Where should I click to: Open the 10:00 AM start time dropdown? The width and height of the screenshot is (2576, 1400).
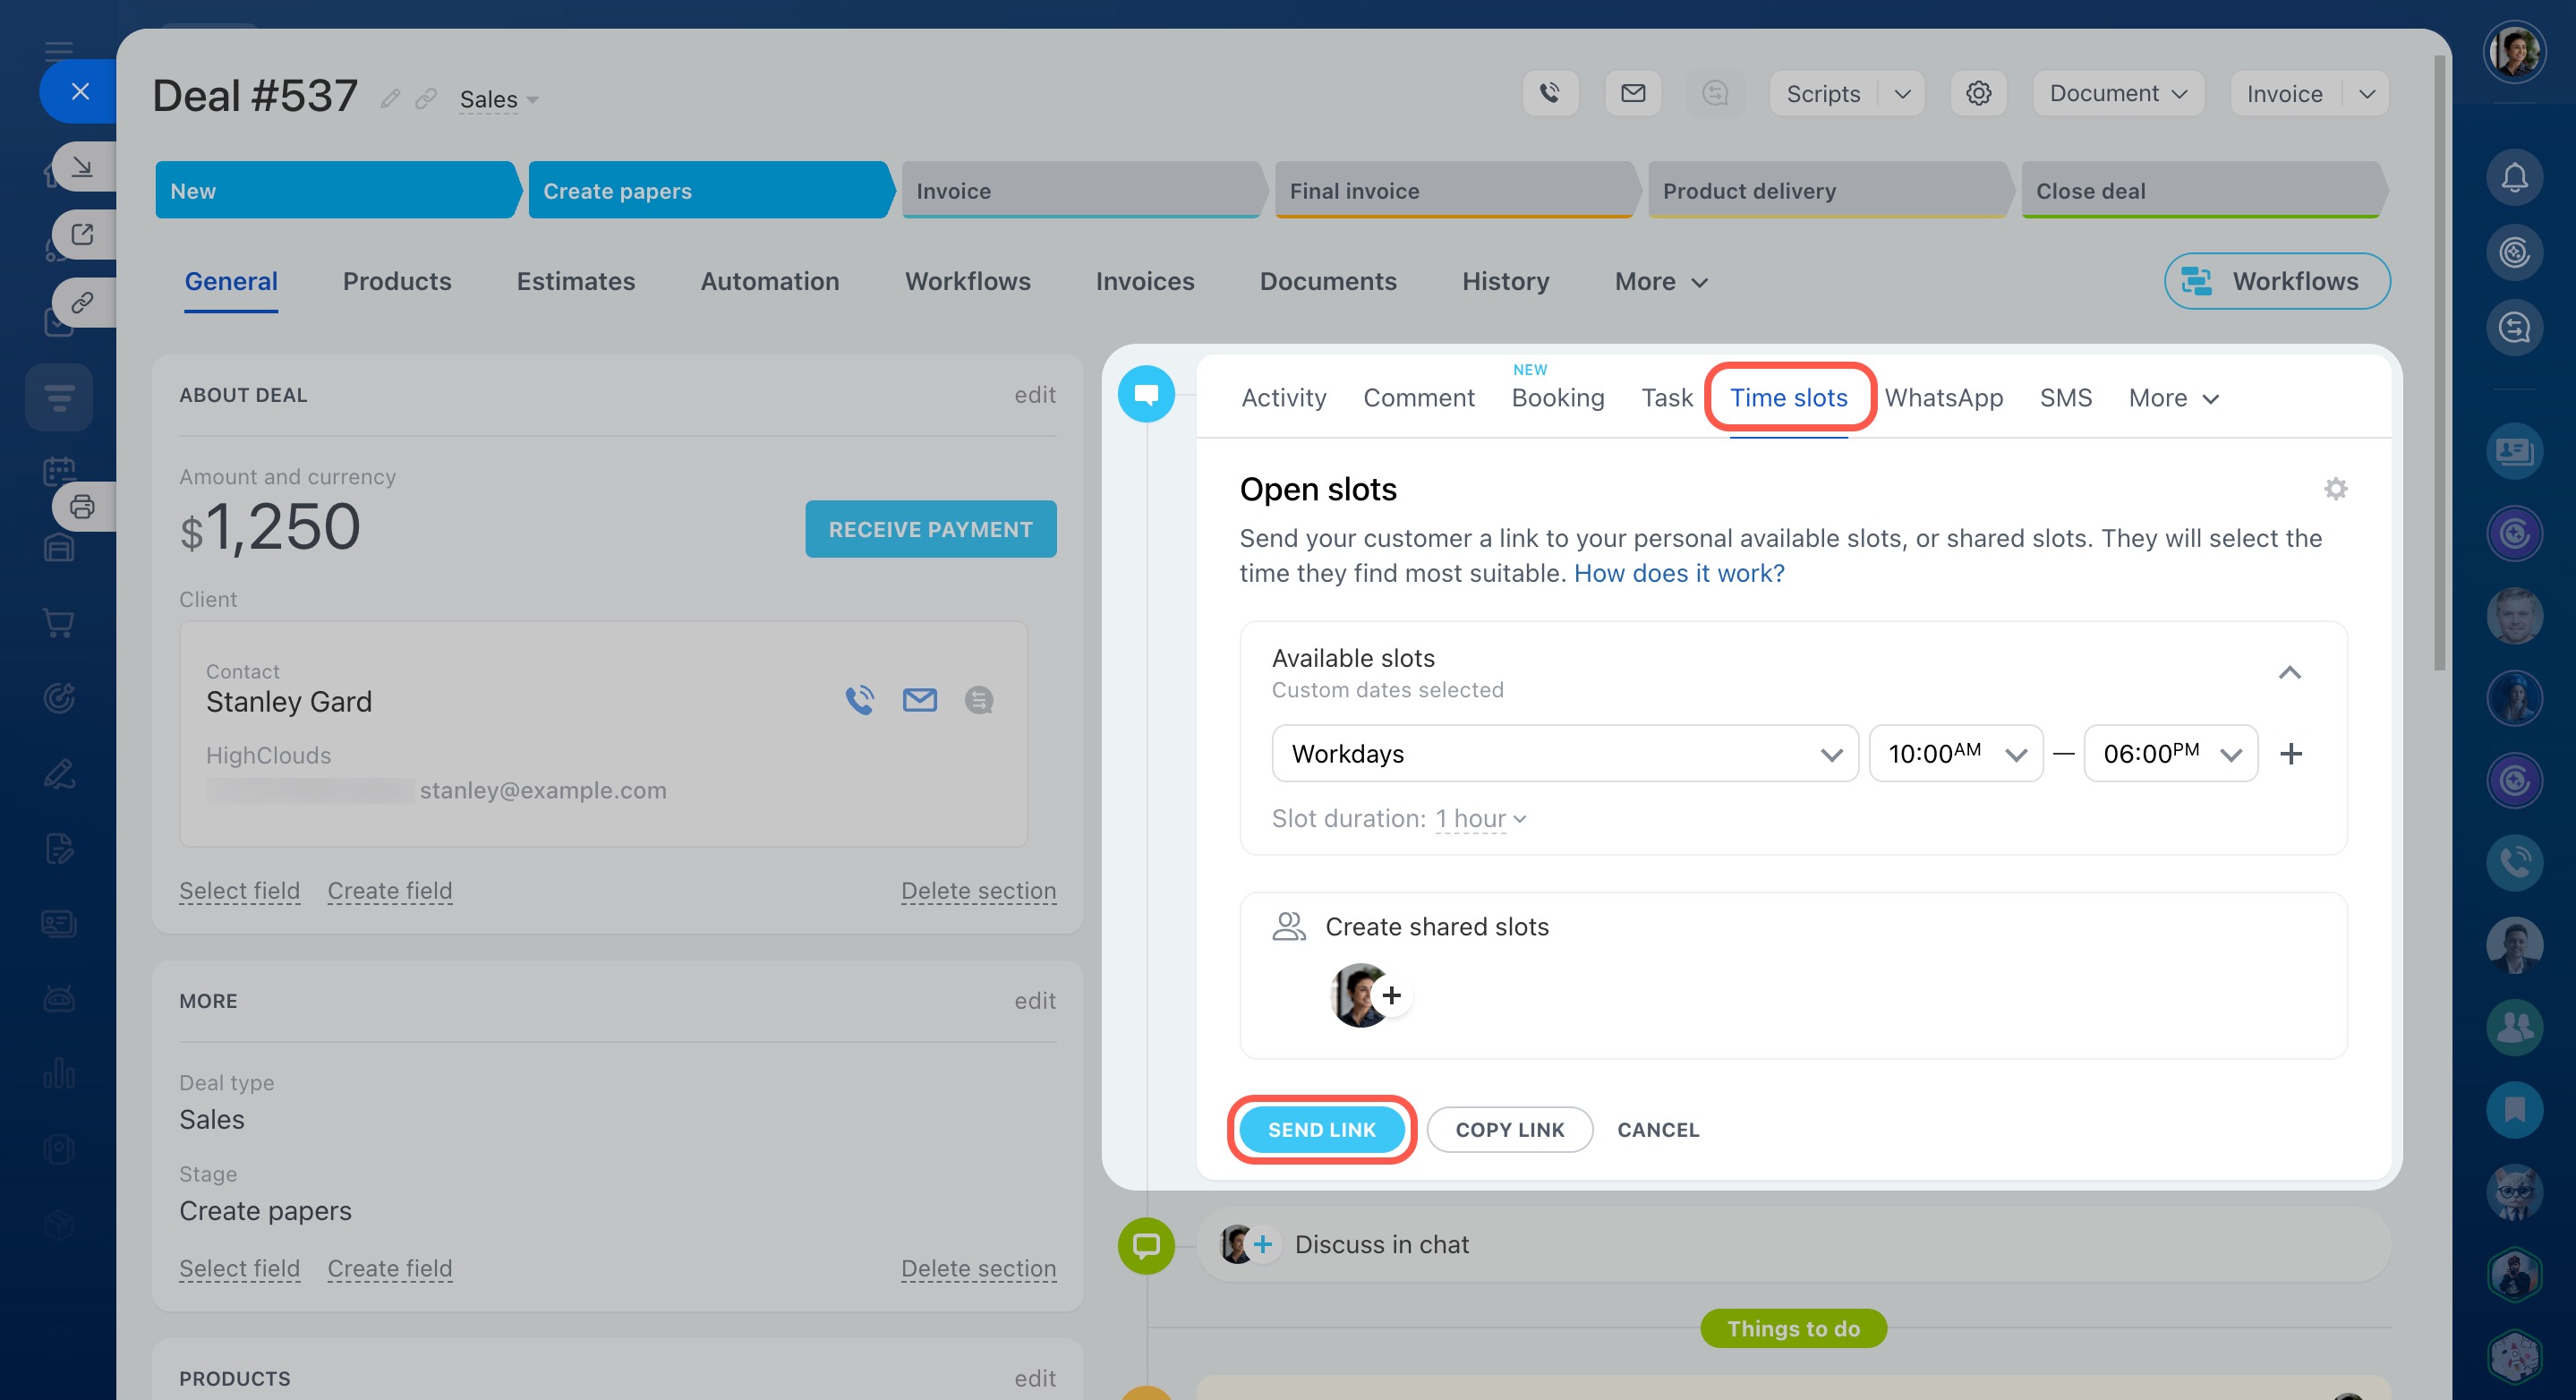click(x=1955, y=753)
